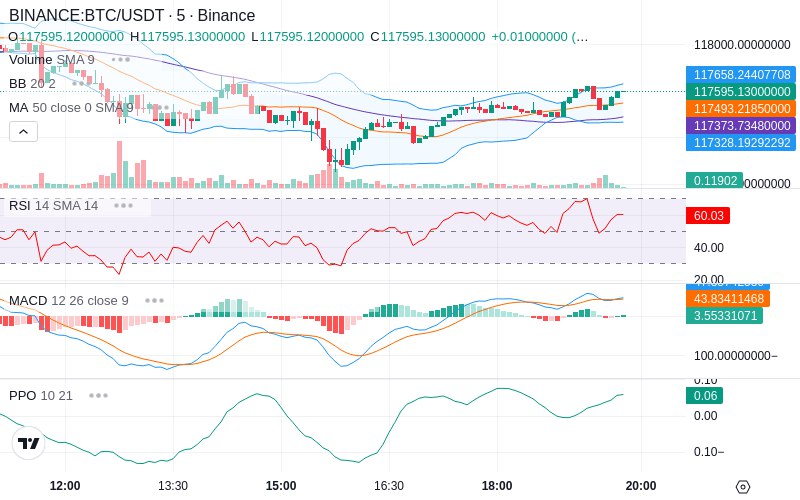Image resolution: width=800 pixels, height=500 pixels.
Task: Click the 117328.19292292 lower band price tag
Action: [741, 142]
